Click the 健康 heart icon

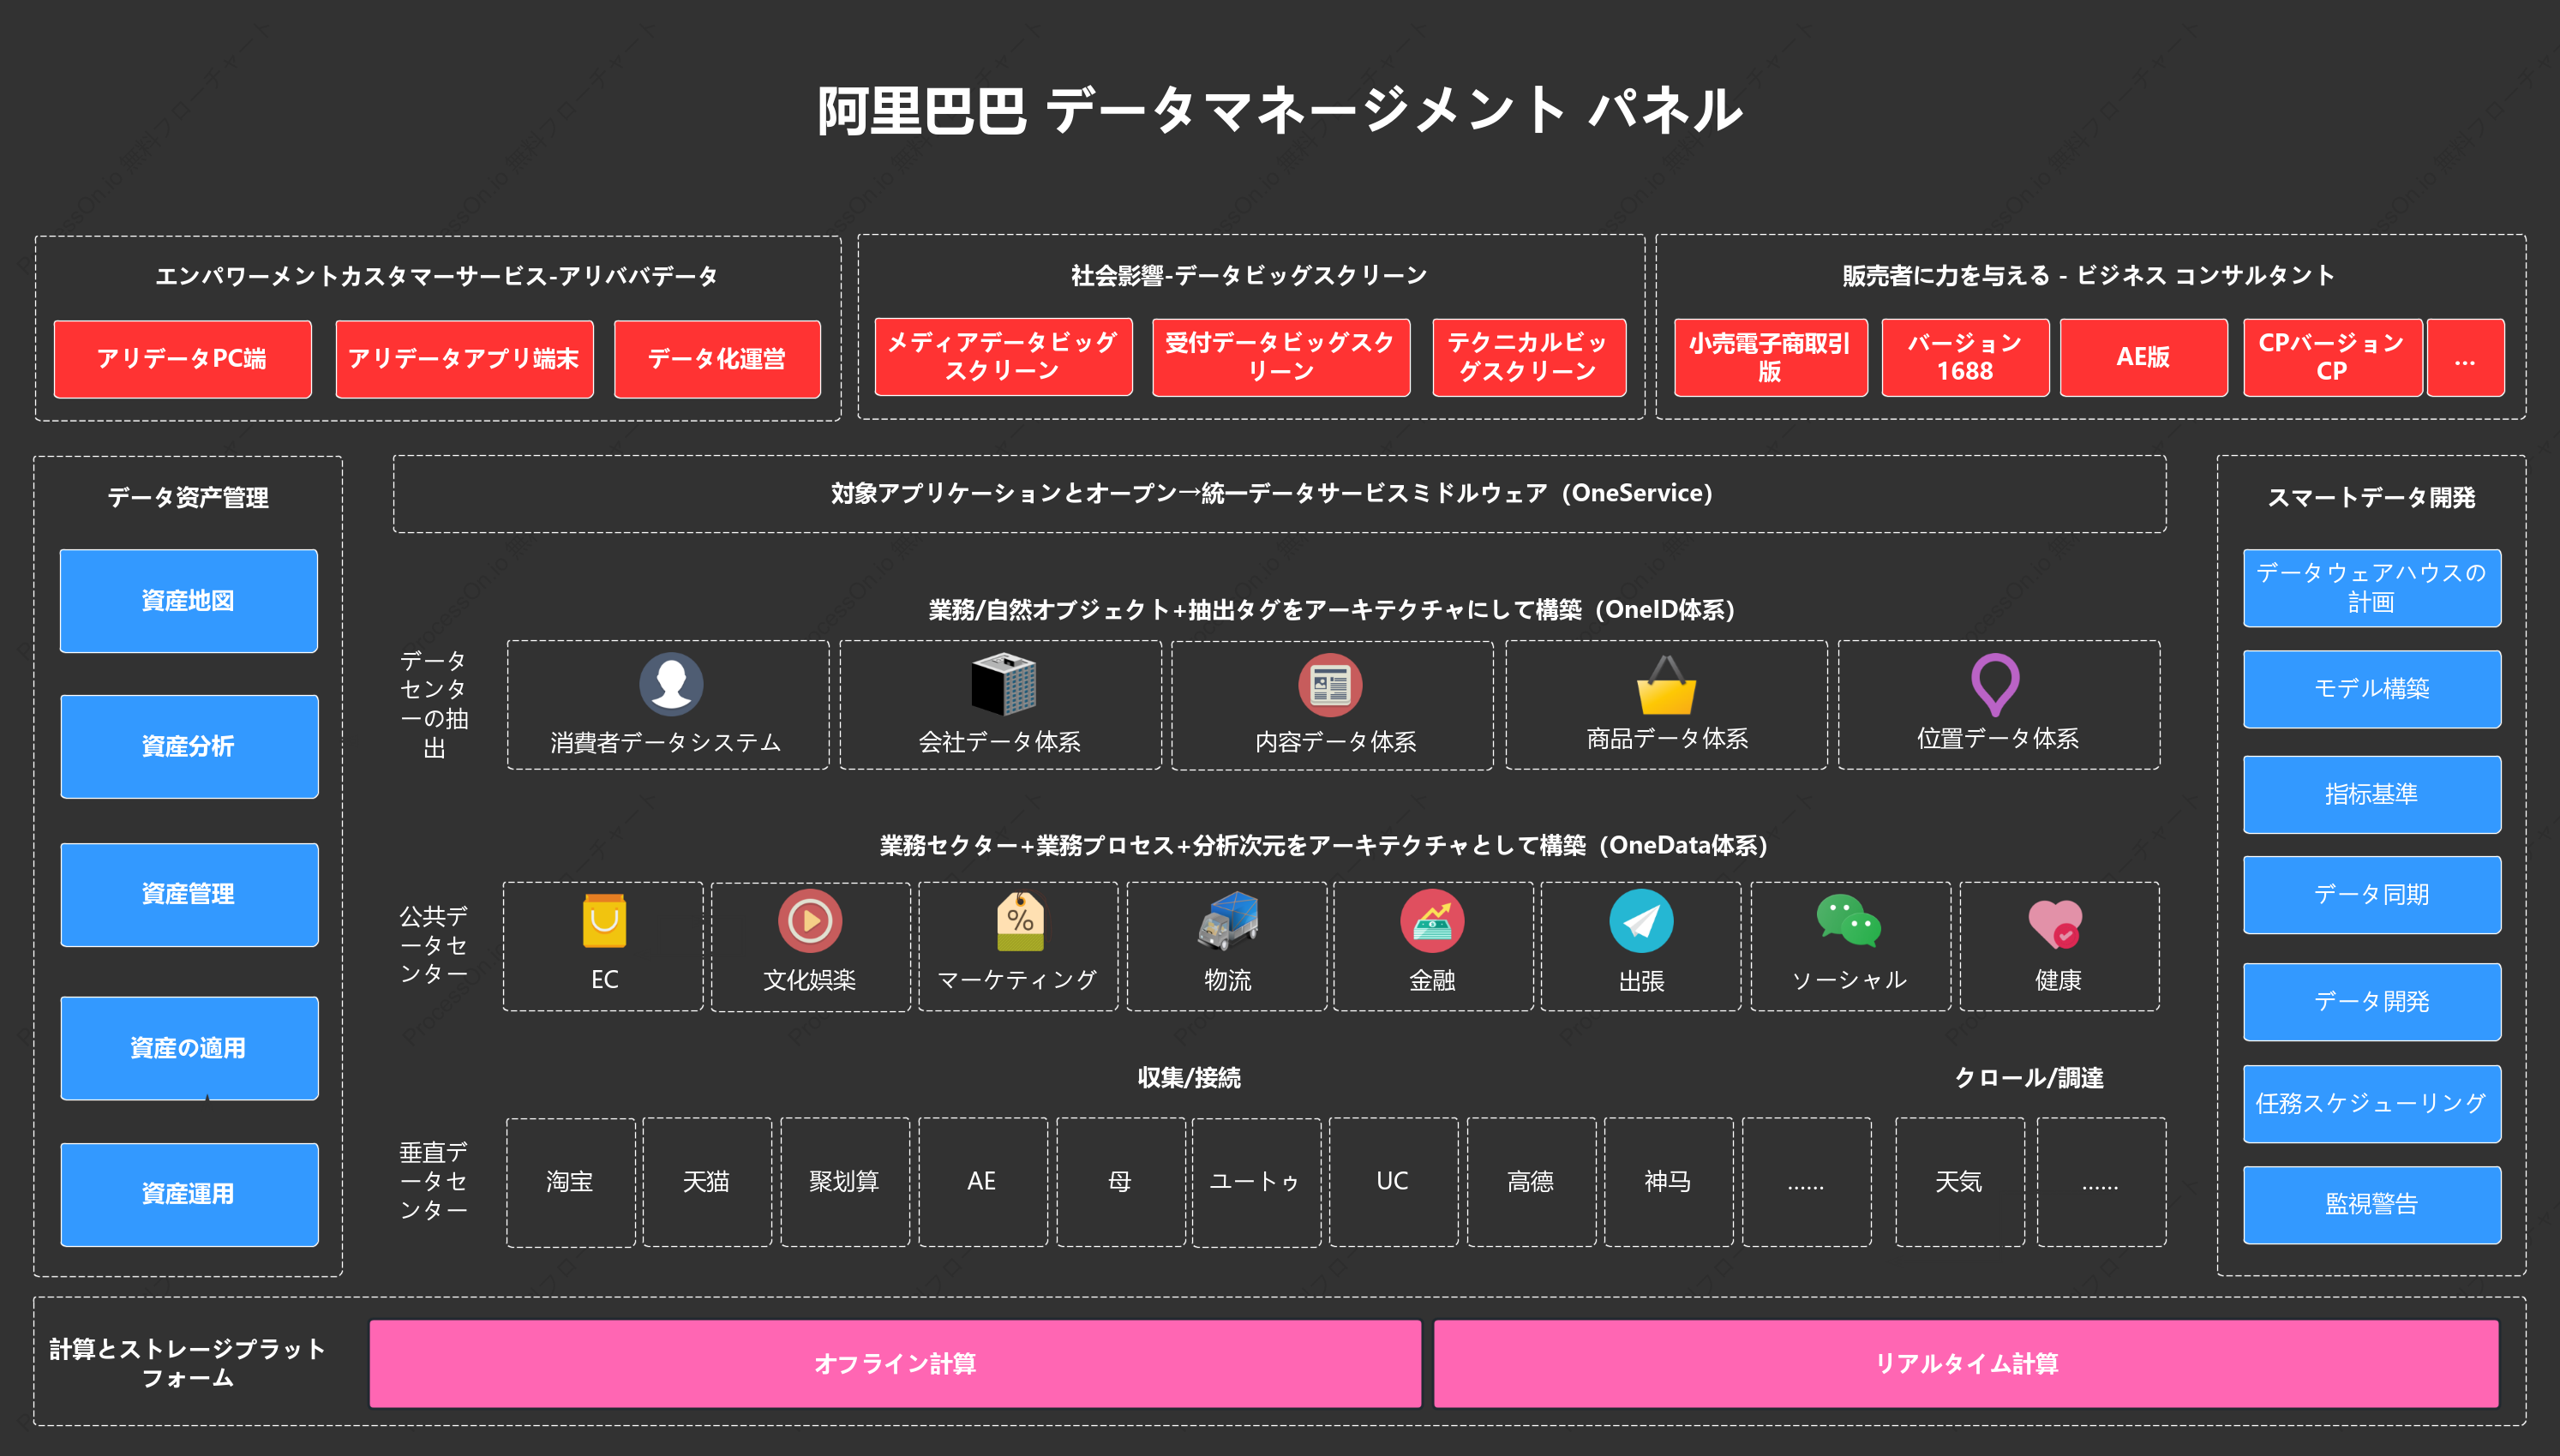point(2056,923)
